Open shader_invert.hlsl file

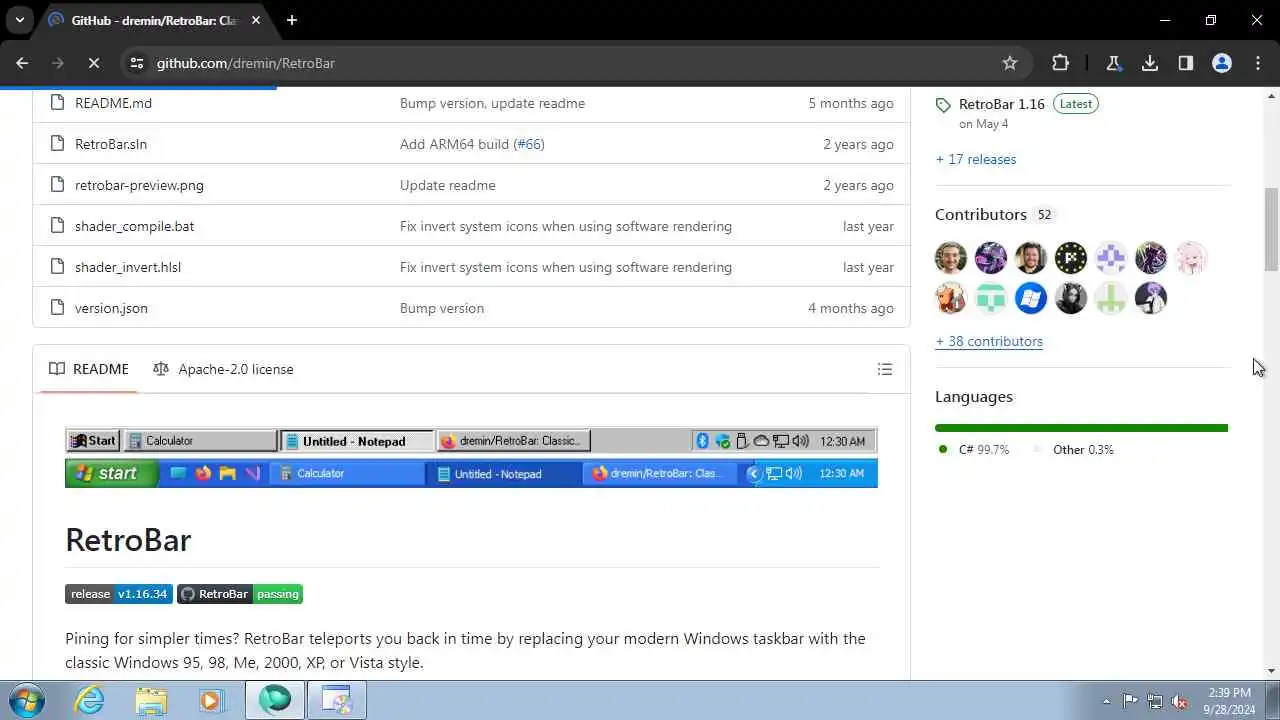(x=128, y=267)
